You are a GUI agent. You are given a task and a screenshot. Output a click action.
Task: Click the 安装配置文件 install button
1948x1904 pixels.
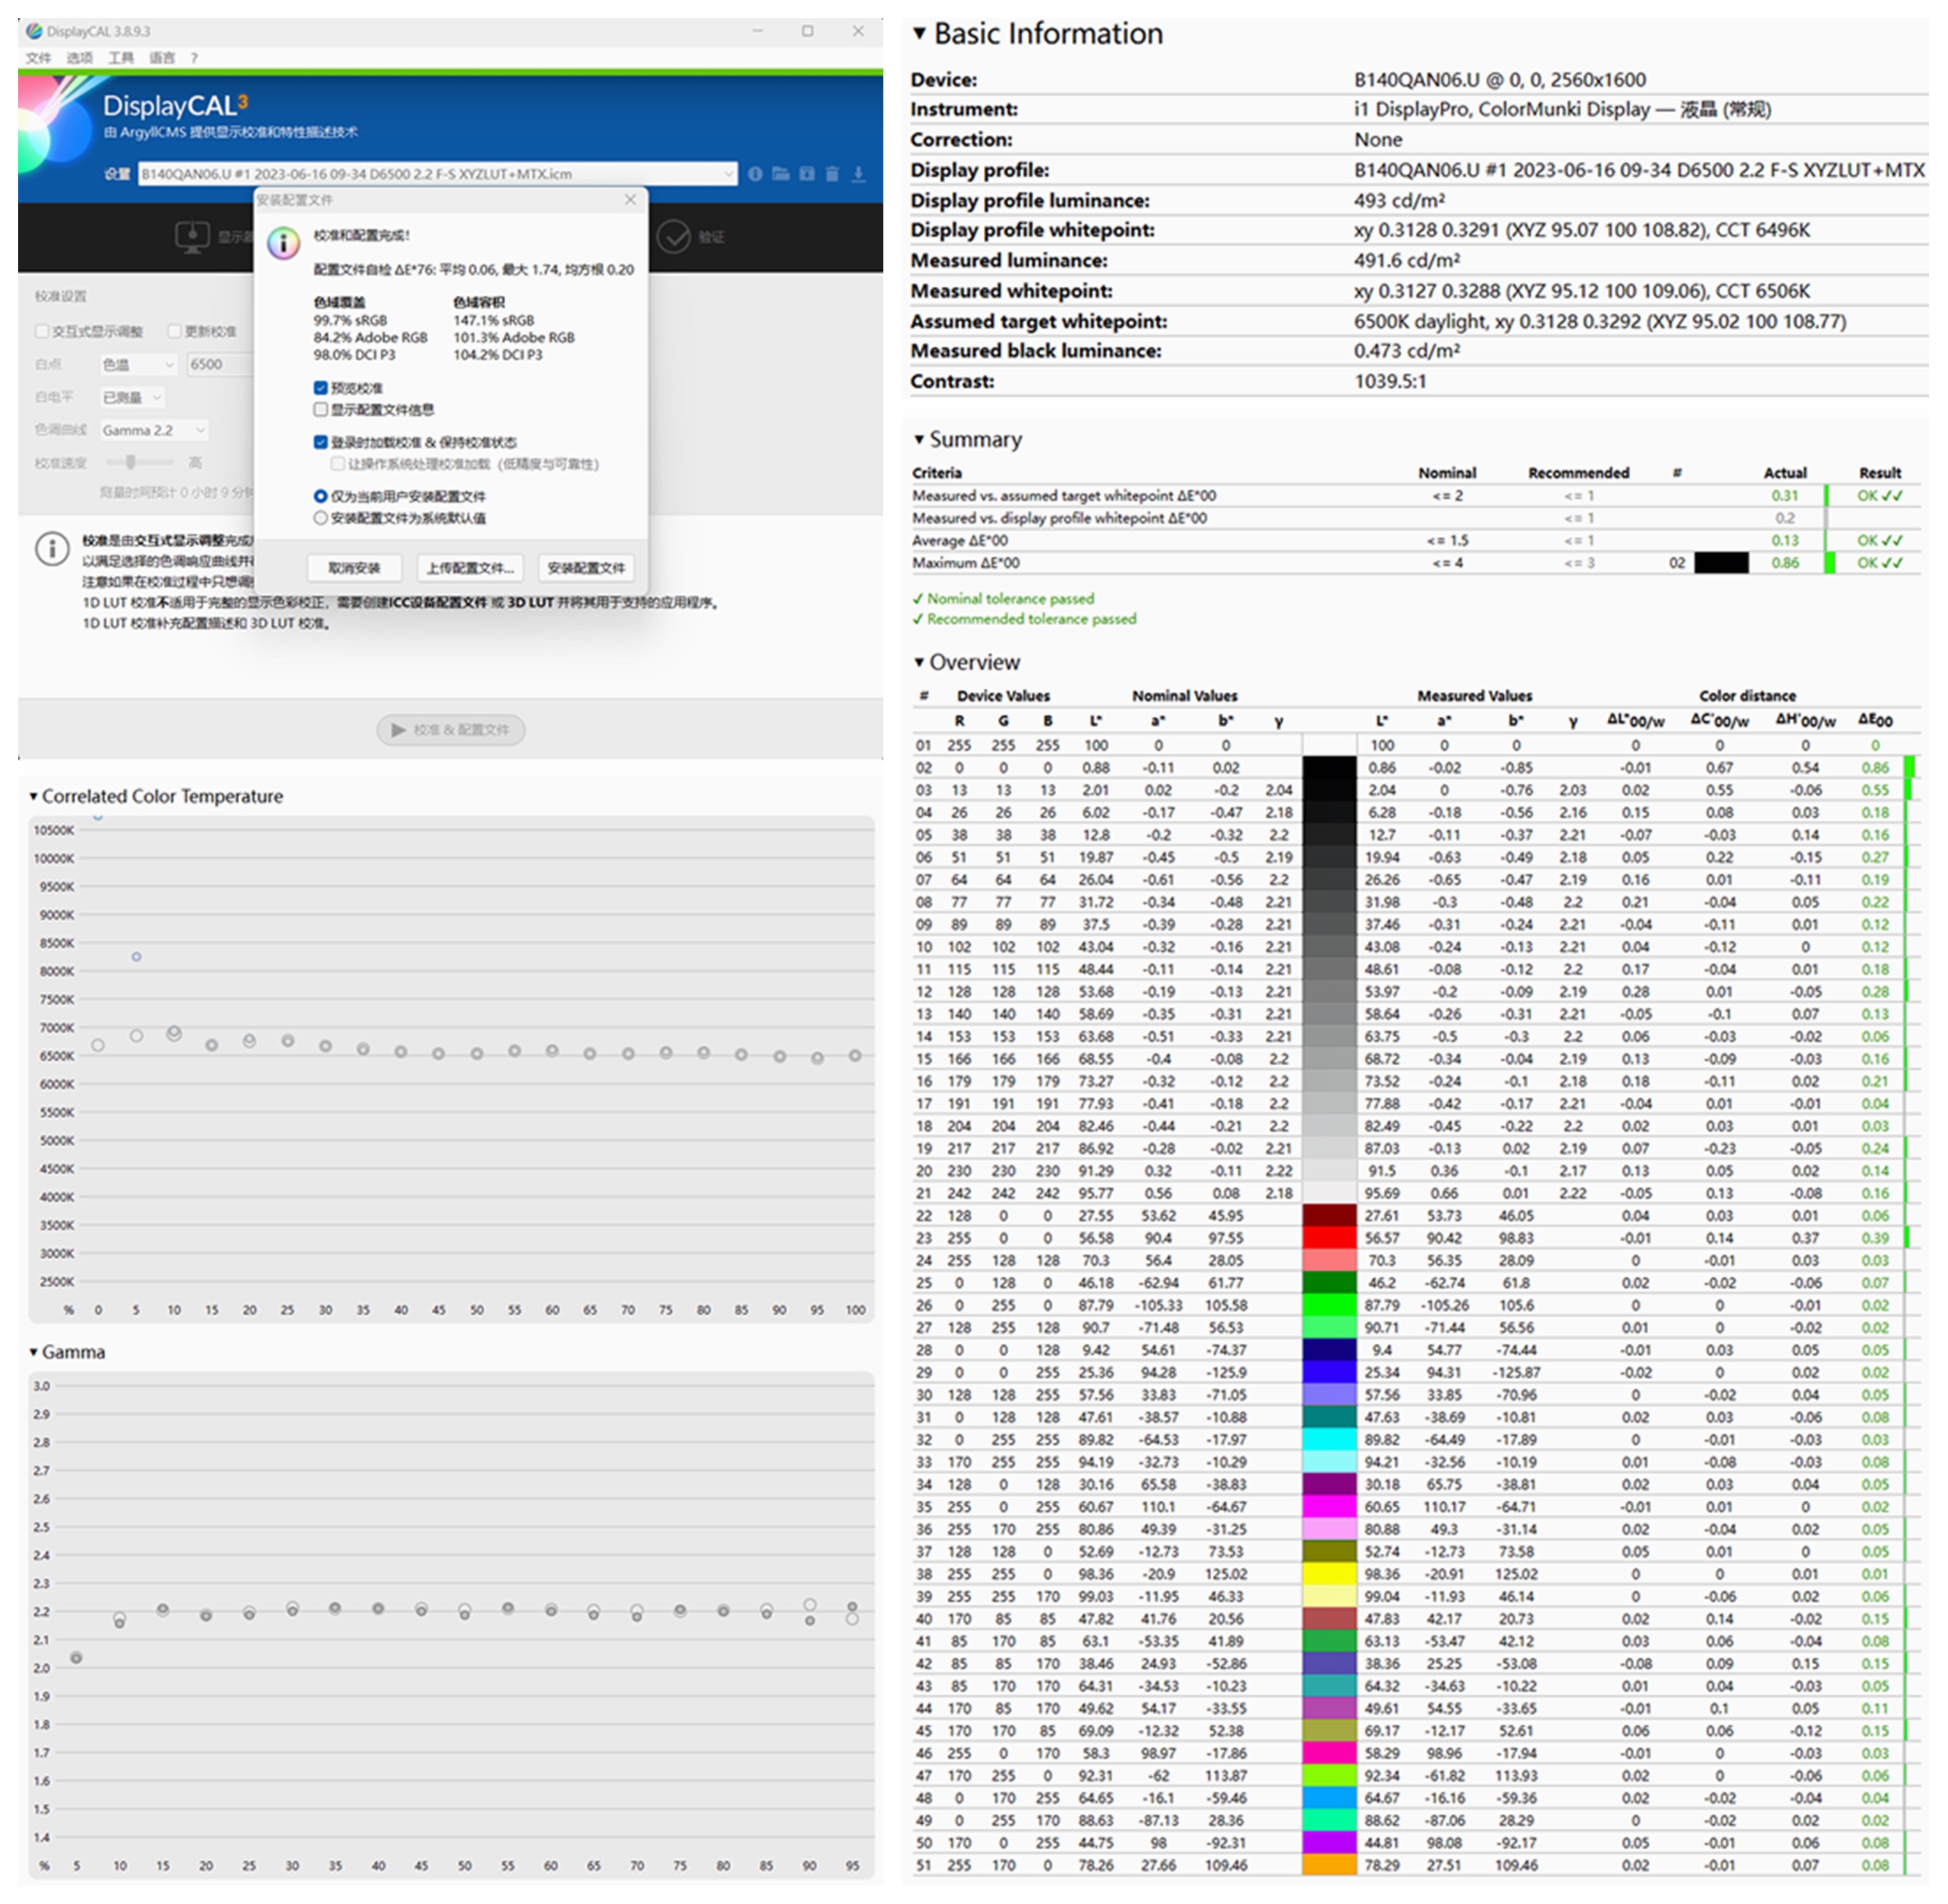(586, 568)
